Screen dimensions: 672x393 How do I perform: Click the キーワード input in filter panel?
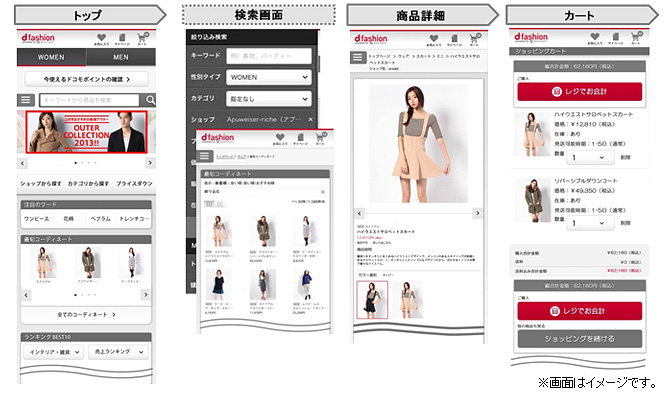pyautogui.click(x=269, y=56)
